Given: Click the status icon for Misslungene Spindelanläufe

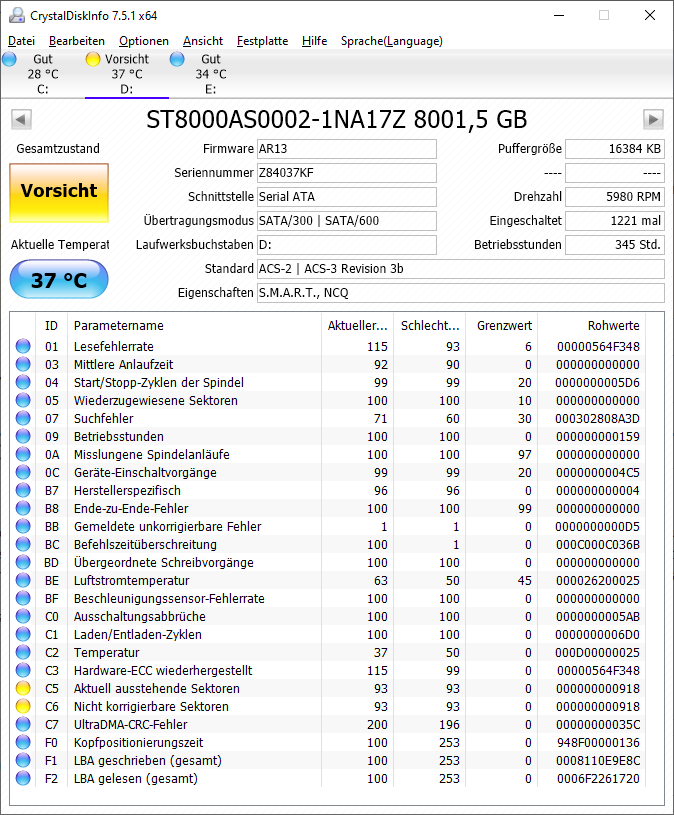Looking at the screenshot, I should click(23, 454).
